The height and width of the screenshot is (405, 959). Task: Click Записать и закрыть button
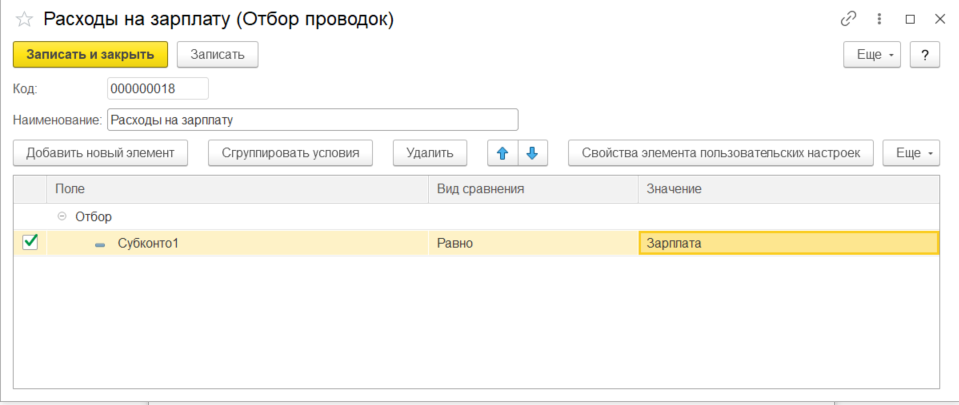(x=90, y=54)
